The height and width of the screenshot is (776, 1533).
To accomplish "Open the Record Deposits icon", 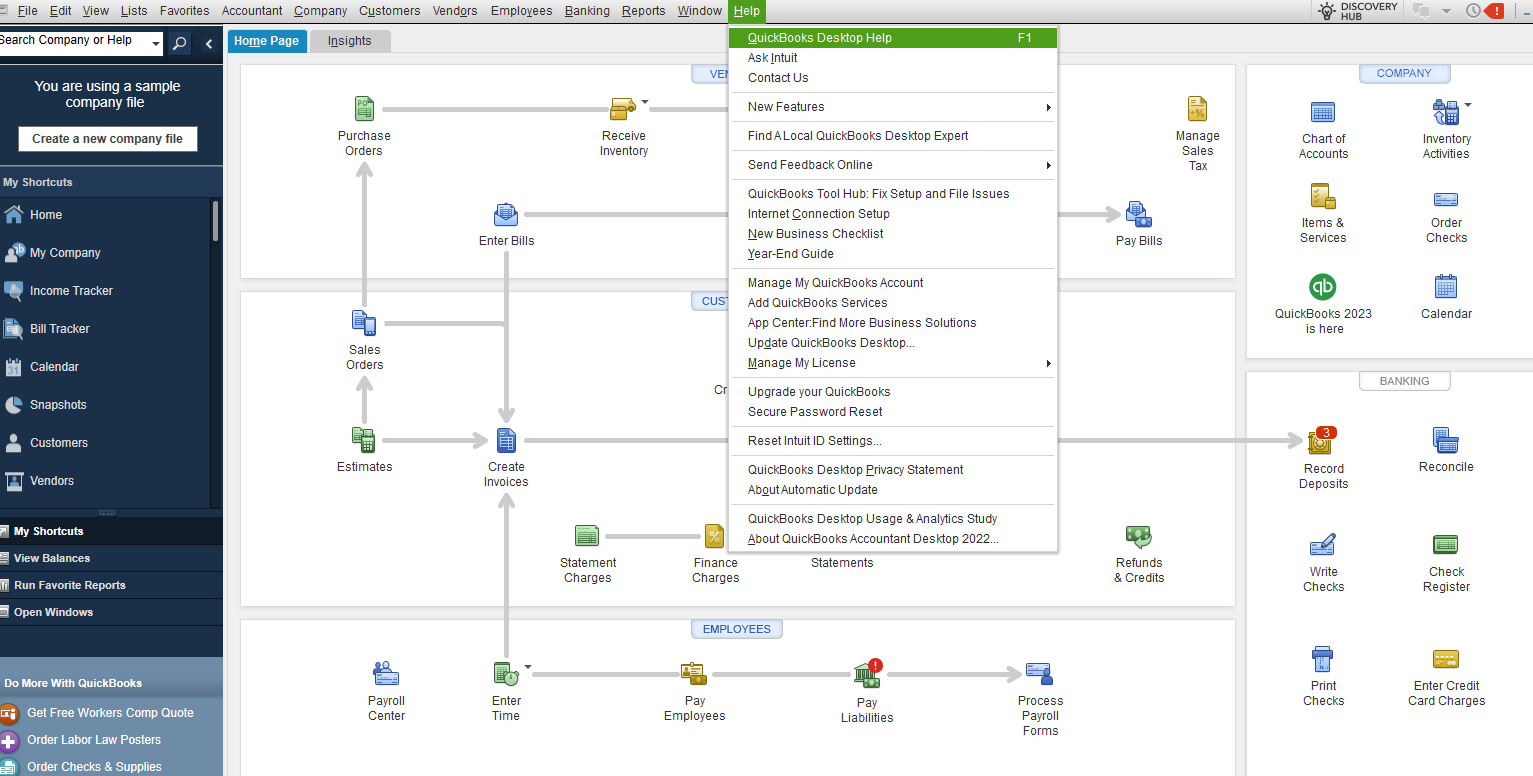I will [1322, 440].
